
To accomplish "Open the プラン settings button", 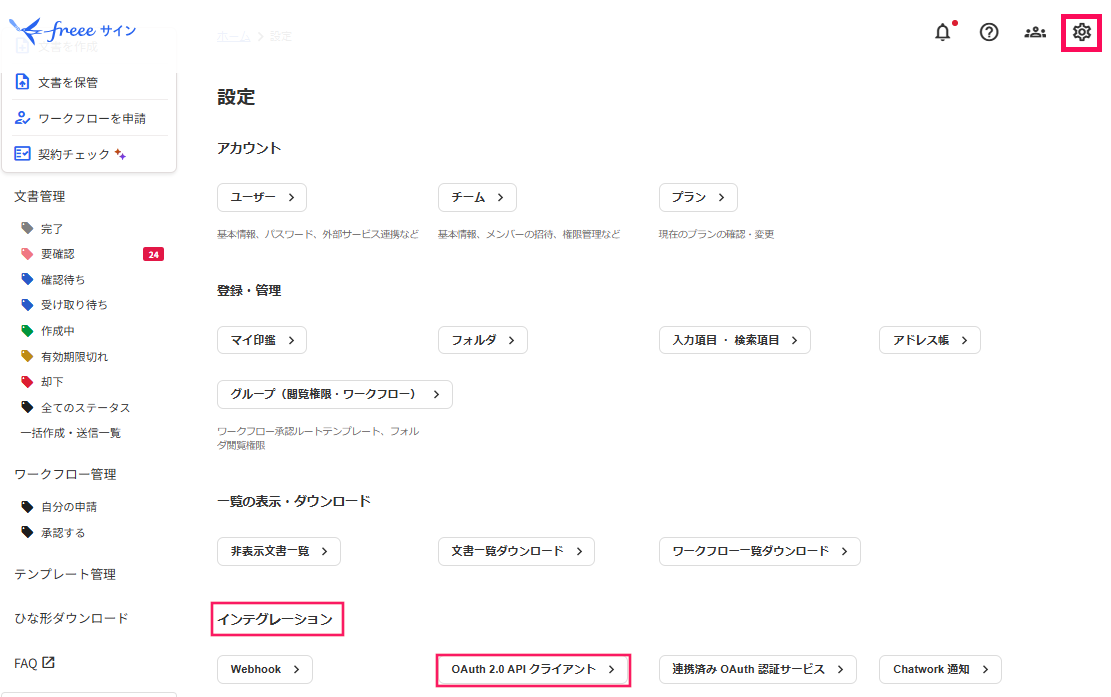I will [x=699, y=198].
